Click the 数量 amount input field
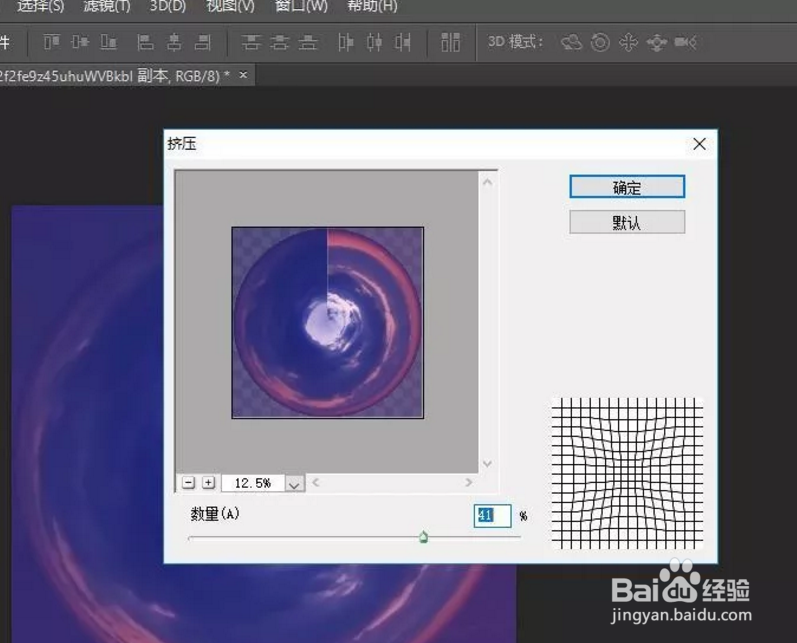797x643 pixels. point(492,515)
